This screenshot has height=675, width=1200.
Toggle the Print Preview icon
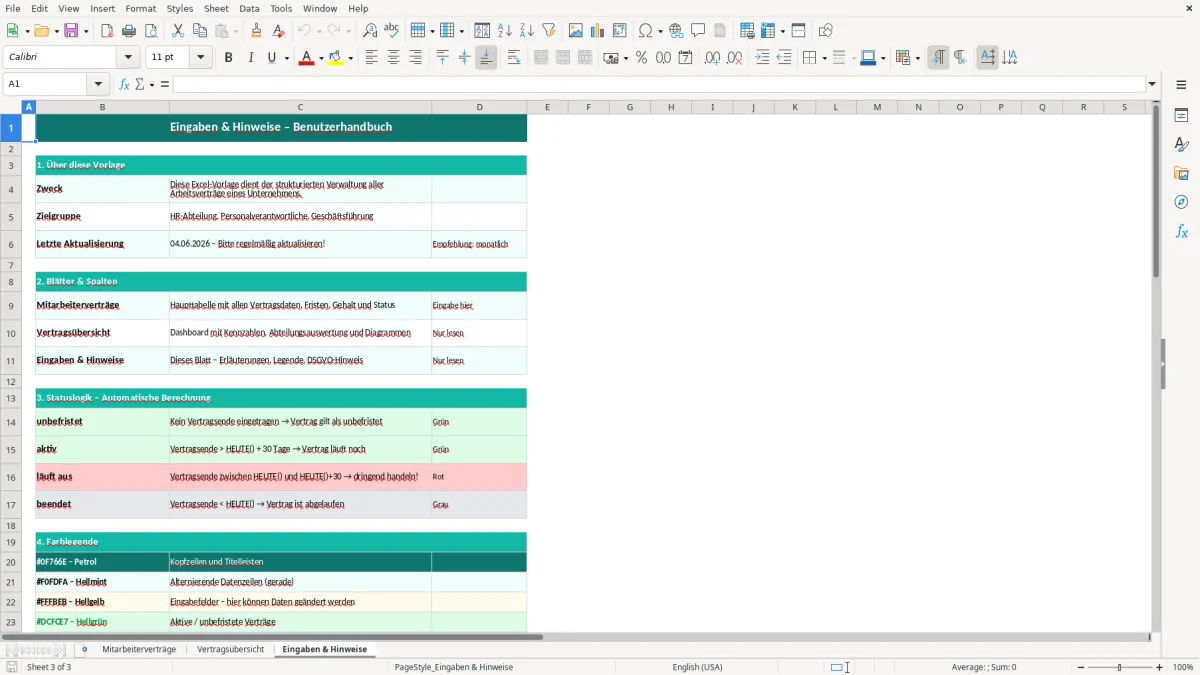click(x=151, y=31)
